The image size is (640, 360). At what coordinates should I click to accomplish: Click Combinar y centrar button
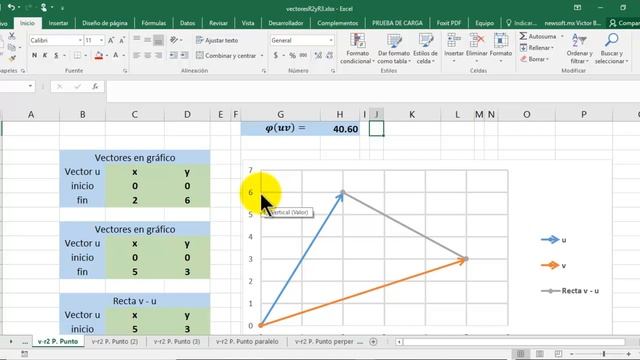226,56
